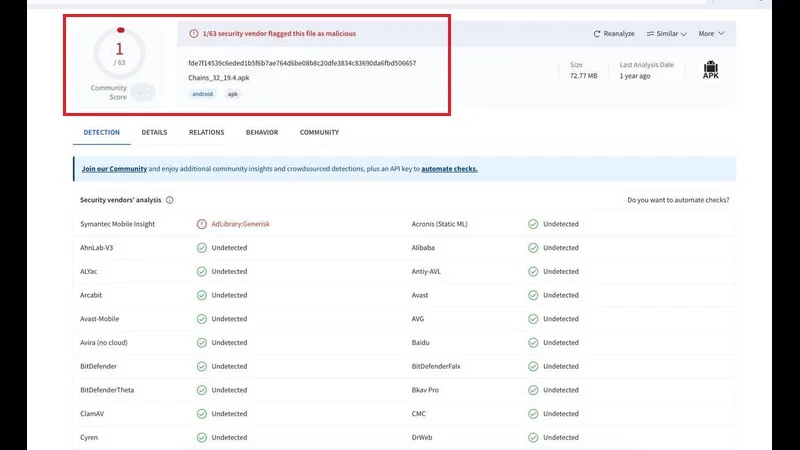The height and width of the screenshot is (450, 800).
Task: Click the android tag chip
Action: click(203, 94)
